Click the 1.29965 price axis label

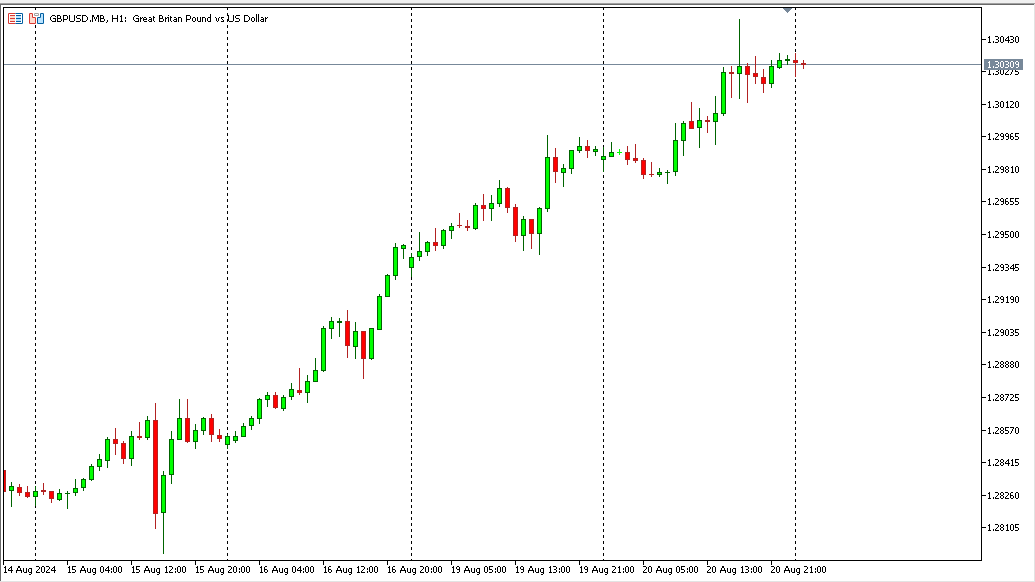click(x=1003, y=137)
